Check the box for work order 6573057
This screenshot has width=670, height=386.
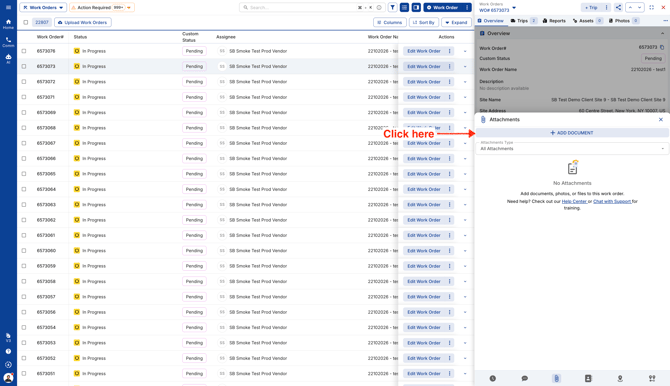pyautogui.click(x=24, y=297)
